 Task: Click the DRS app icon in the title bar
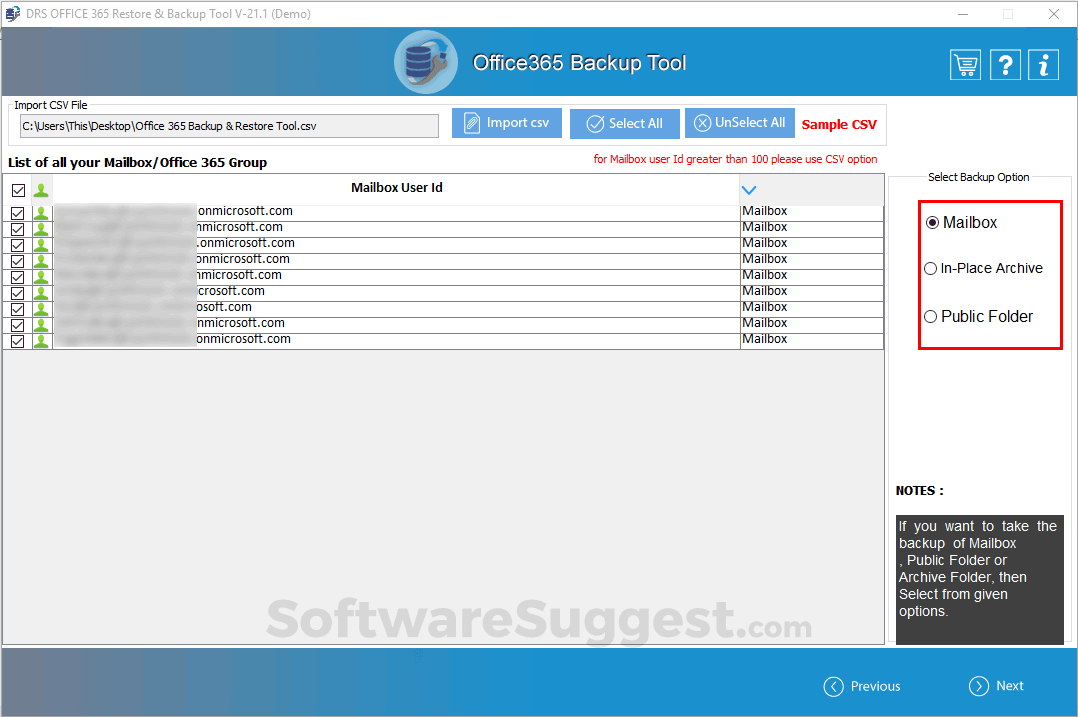coord(12,13)
